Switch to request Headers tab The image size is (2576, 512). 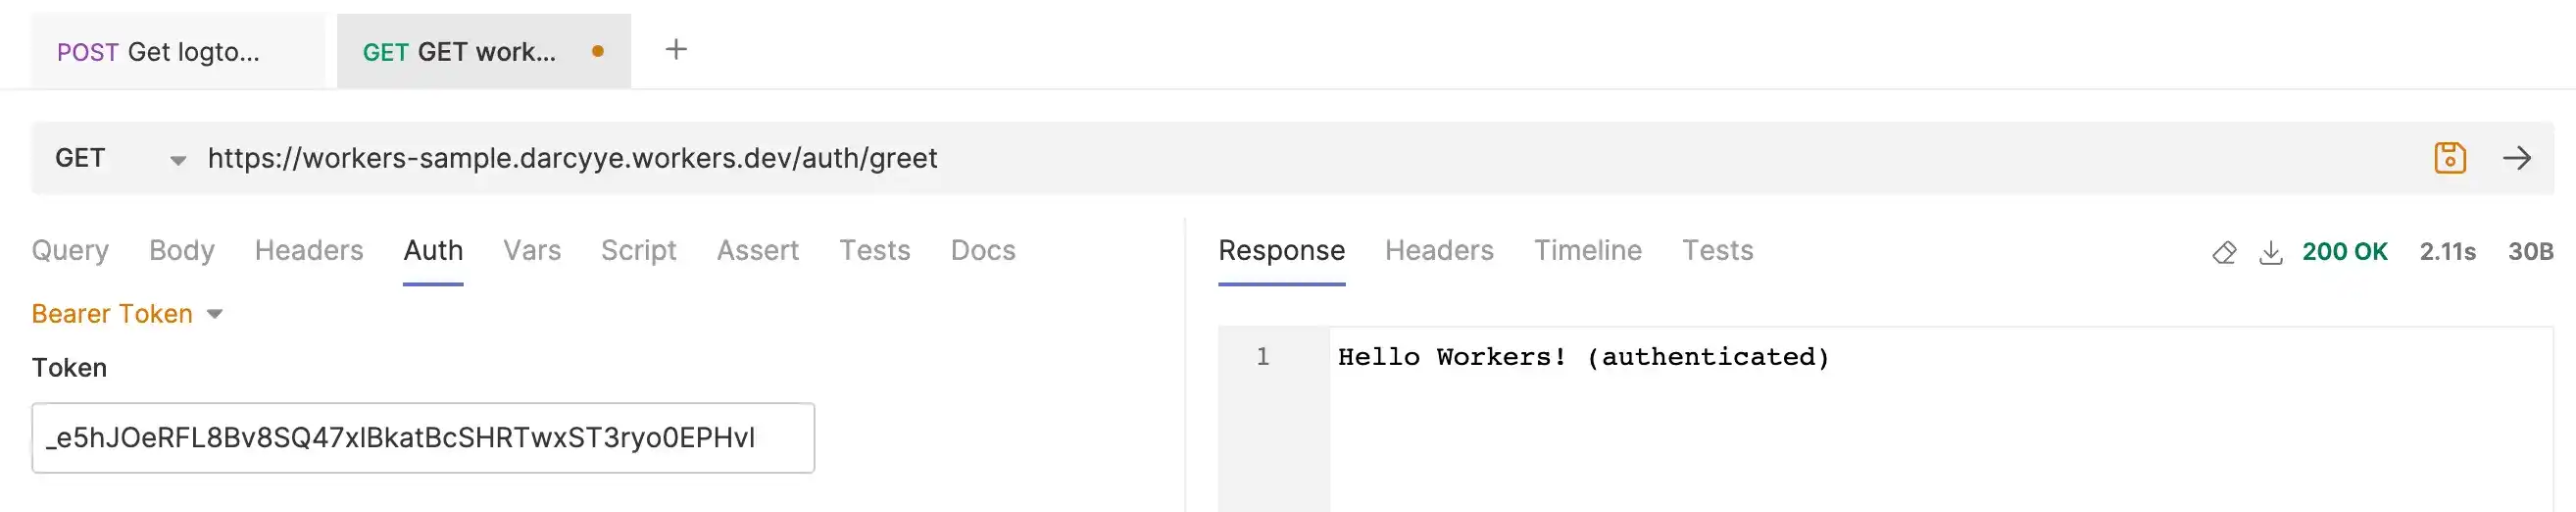tap(309, 250)
